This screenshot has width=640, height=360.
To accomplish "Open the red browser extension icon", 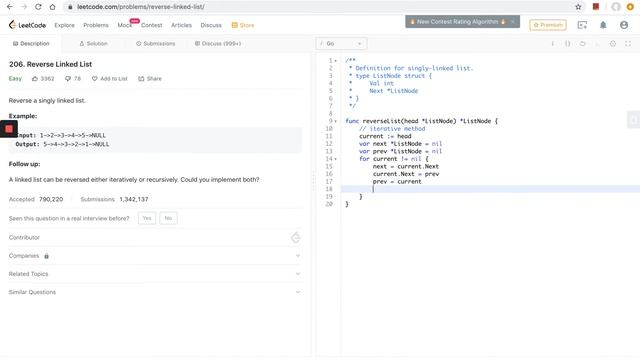I will click(596, 7).
